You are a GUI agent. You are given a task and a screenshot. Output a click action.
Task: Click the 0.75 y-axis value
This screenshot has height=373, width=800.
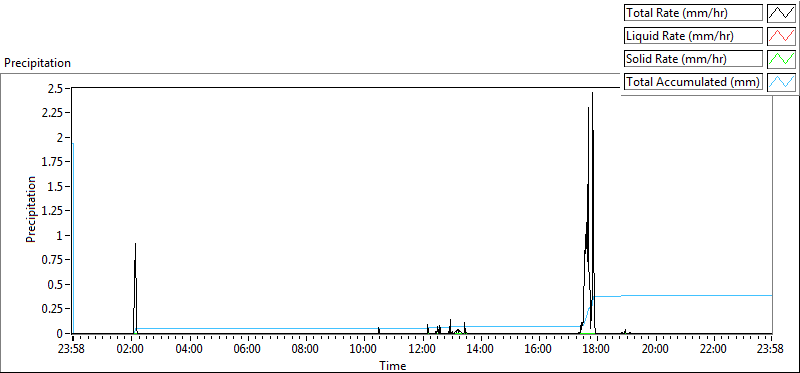(54, 260)
